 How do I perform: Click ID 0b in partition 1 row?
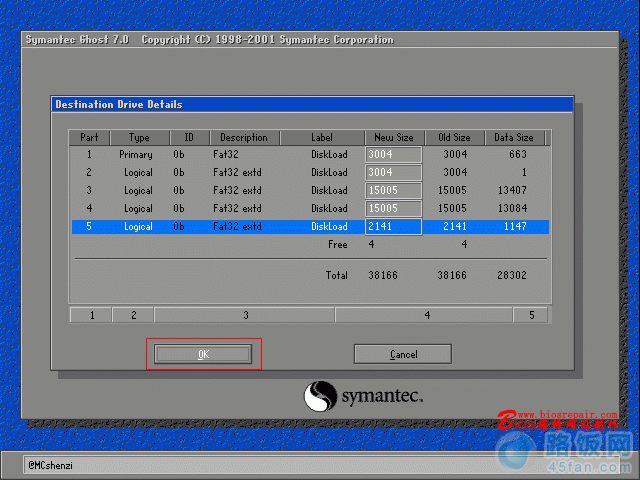click(x=179, y=154)
